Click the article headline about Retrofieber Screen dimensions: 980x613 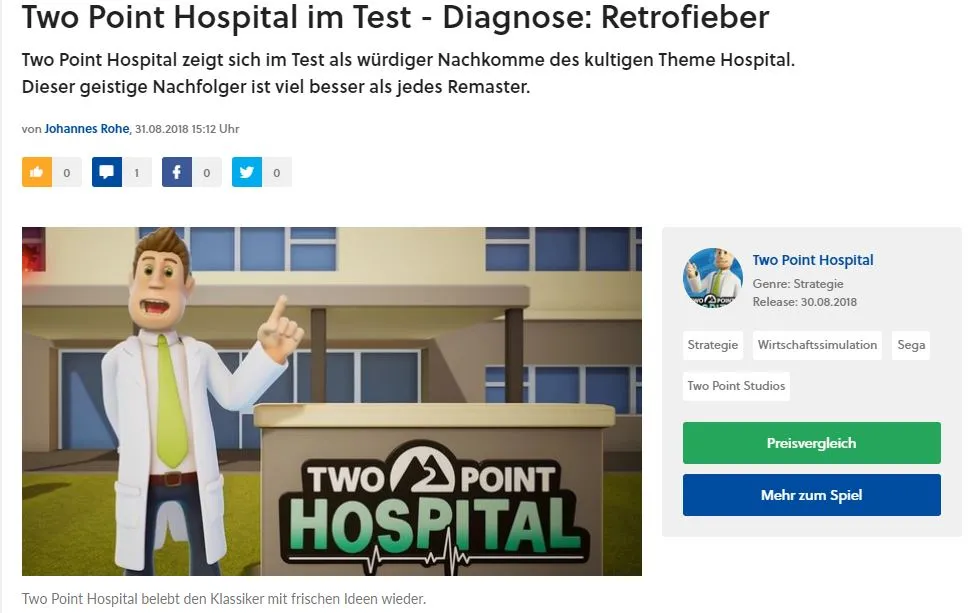pyautogui.click(x=396, y=17)
